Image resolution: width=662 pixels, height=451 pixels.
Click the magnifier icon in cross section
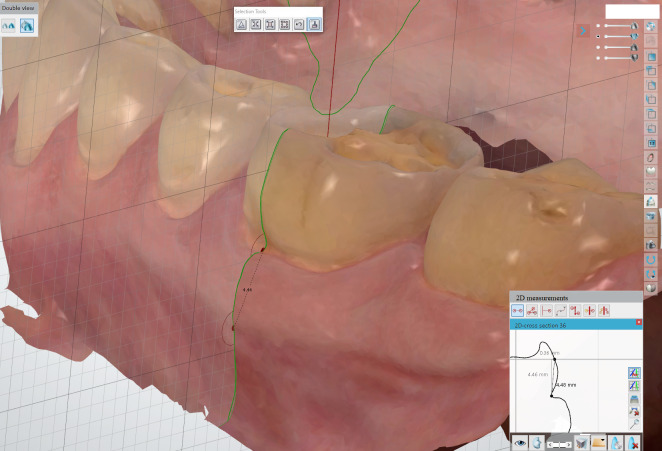coord(634,424)
